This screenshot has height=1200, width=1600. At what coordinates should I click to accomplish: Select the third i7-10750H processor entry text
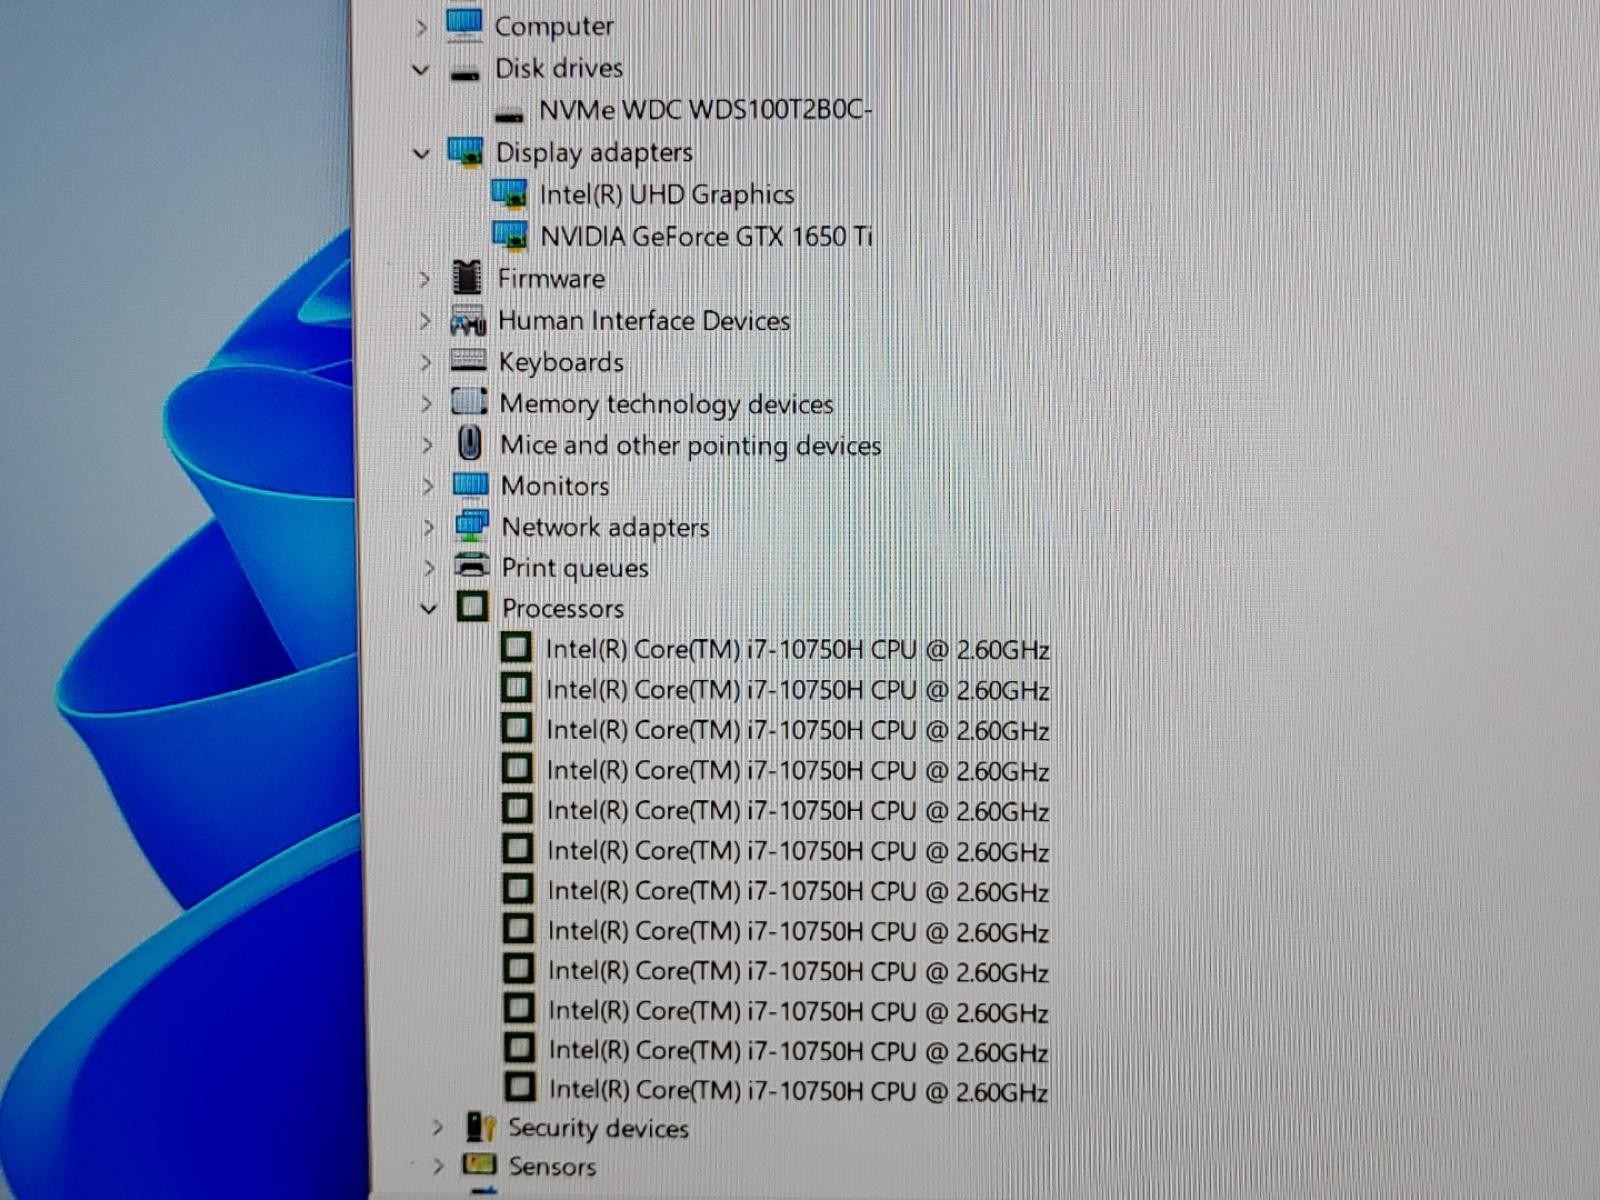click(798, 730)
